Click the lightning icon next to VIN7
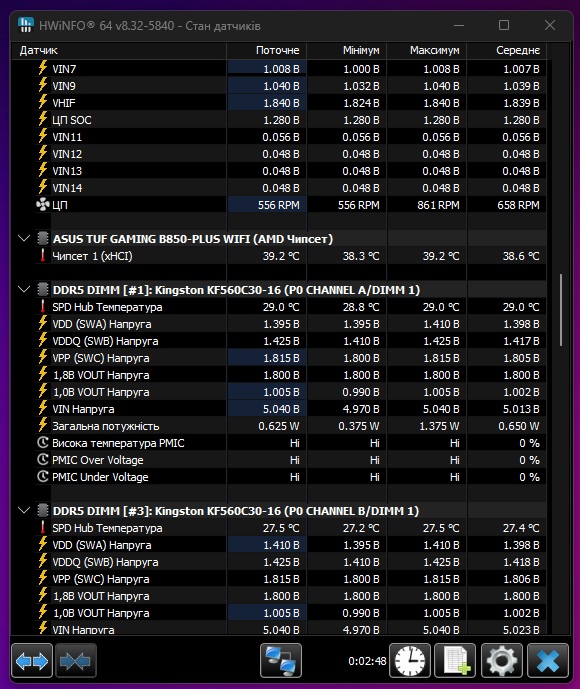Screen dimensions: 580x689 pyautogui.click(x=43, y=69)
